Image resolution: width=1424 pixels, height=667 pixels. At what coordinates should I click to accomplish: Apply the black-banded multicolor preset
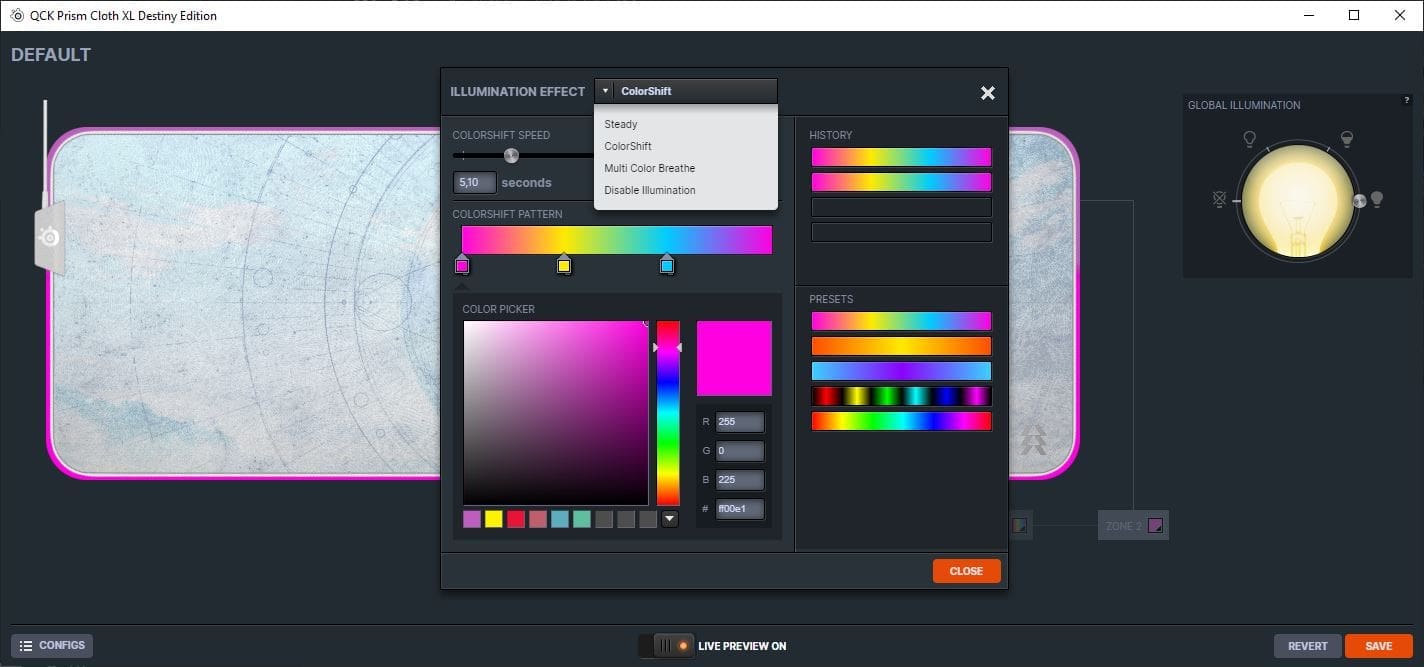(901, 396)
